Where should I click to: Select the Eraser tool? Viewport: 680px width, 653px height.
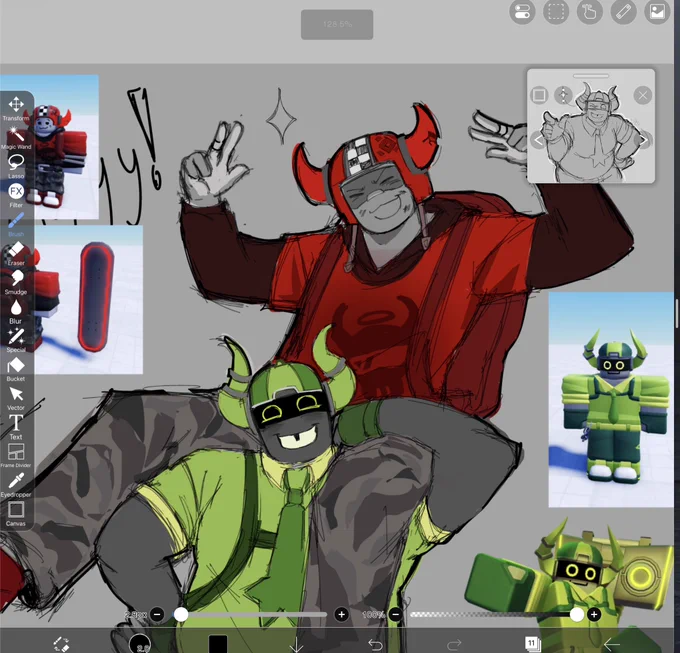(x=16, y=253)
